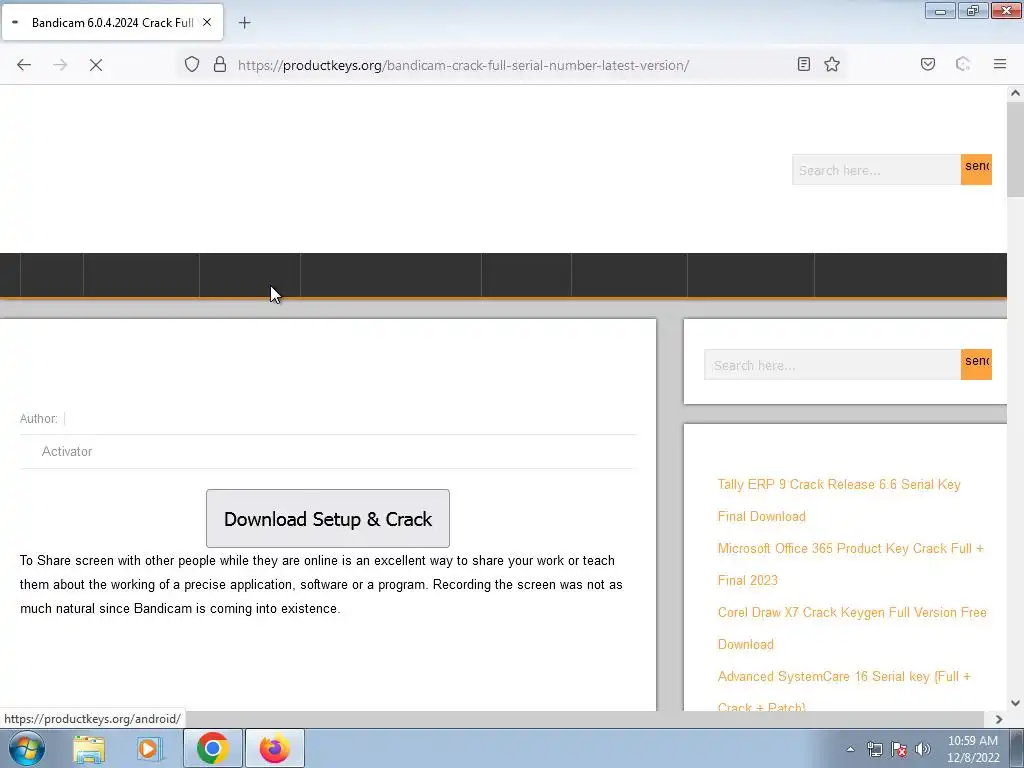1024x768 pixels.
Task: Click the productkeys.org address bar URL
Action: [x=463, y=65]
